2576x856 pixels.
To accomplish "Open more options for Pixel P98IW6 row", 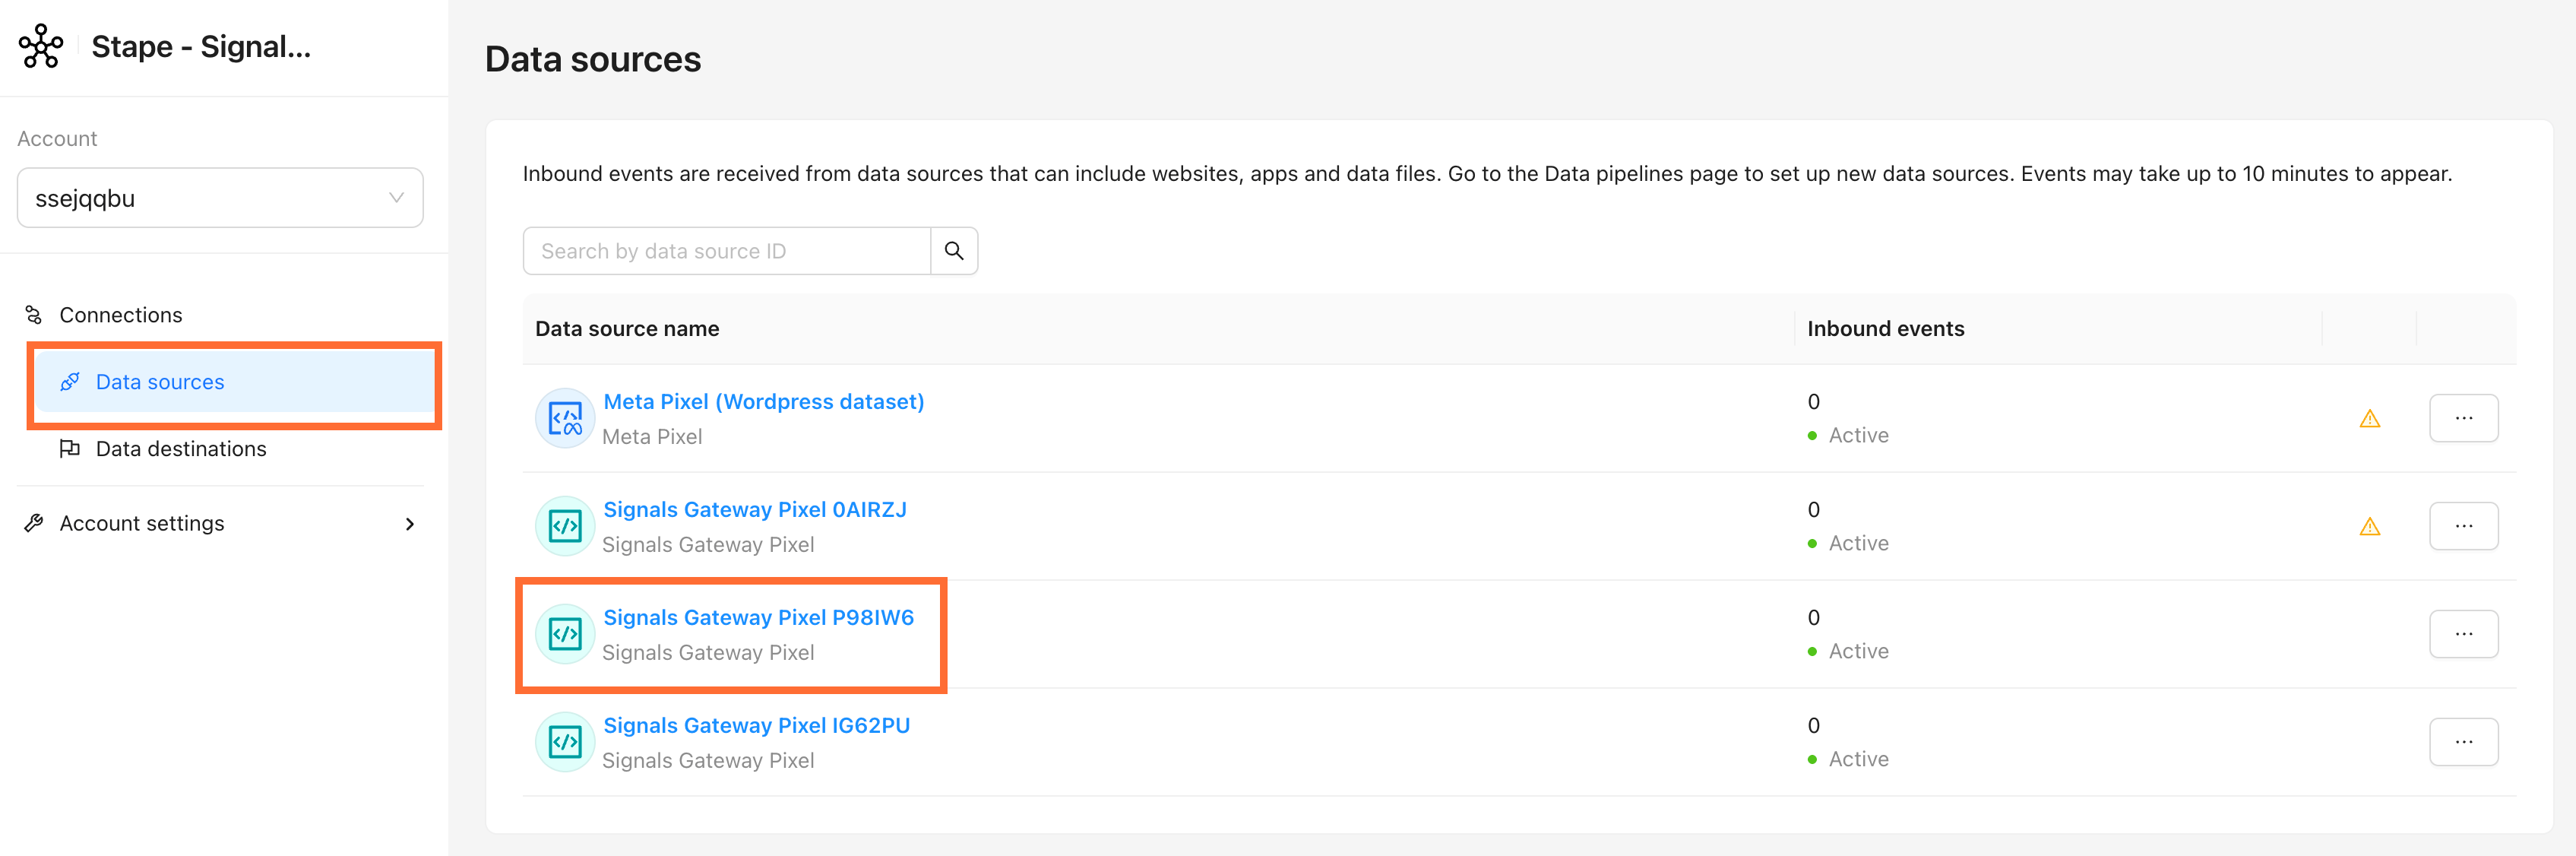I will (2463, 634).
